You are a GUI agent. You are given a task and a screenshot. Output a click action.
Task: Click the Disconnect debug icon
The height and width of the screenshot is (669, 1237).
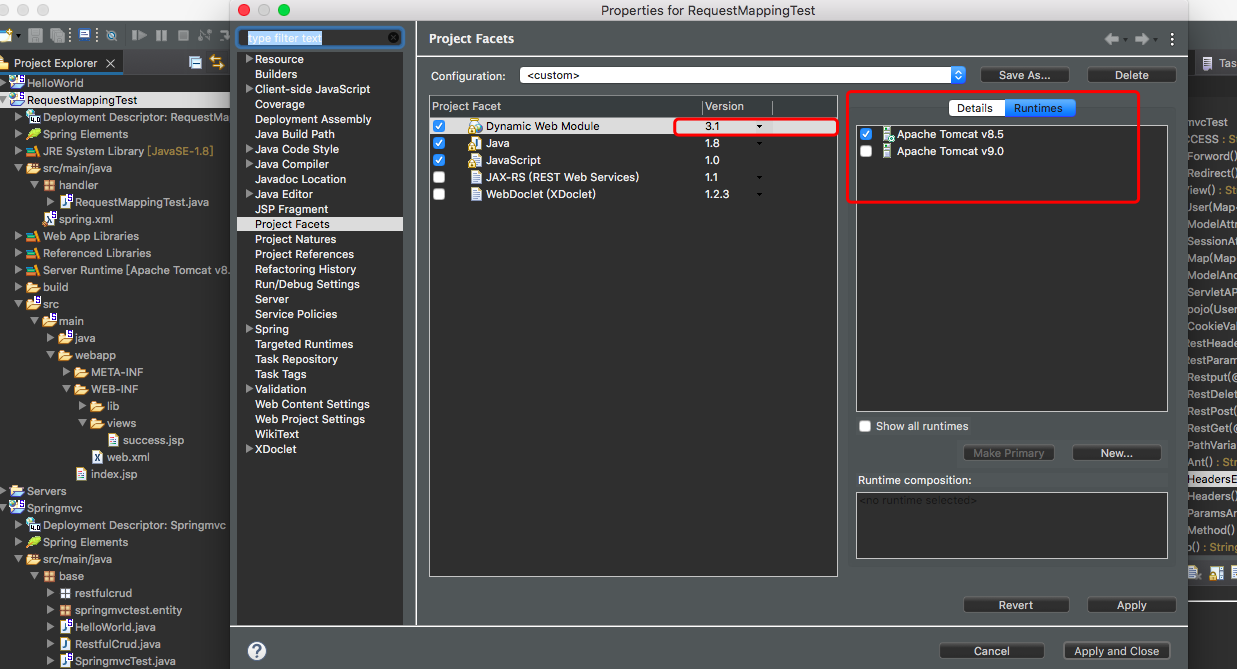204,35
